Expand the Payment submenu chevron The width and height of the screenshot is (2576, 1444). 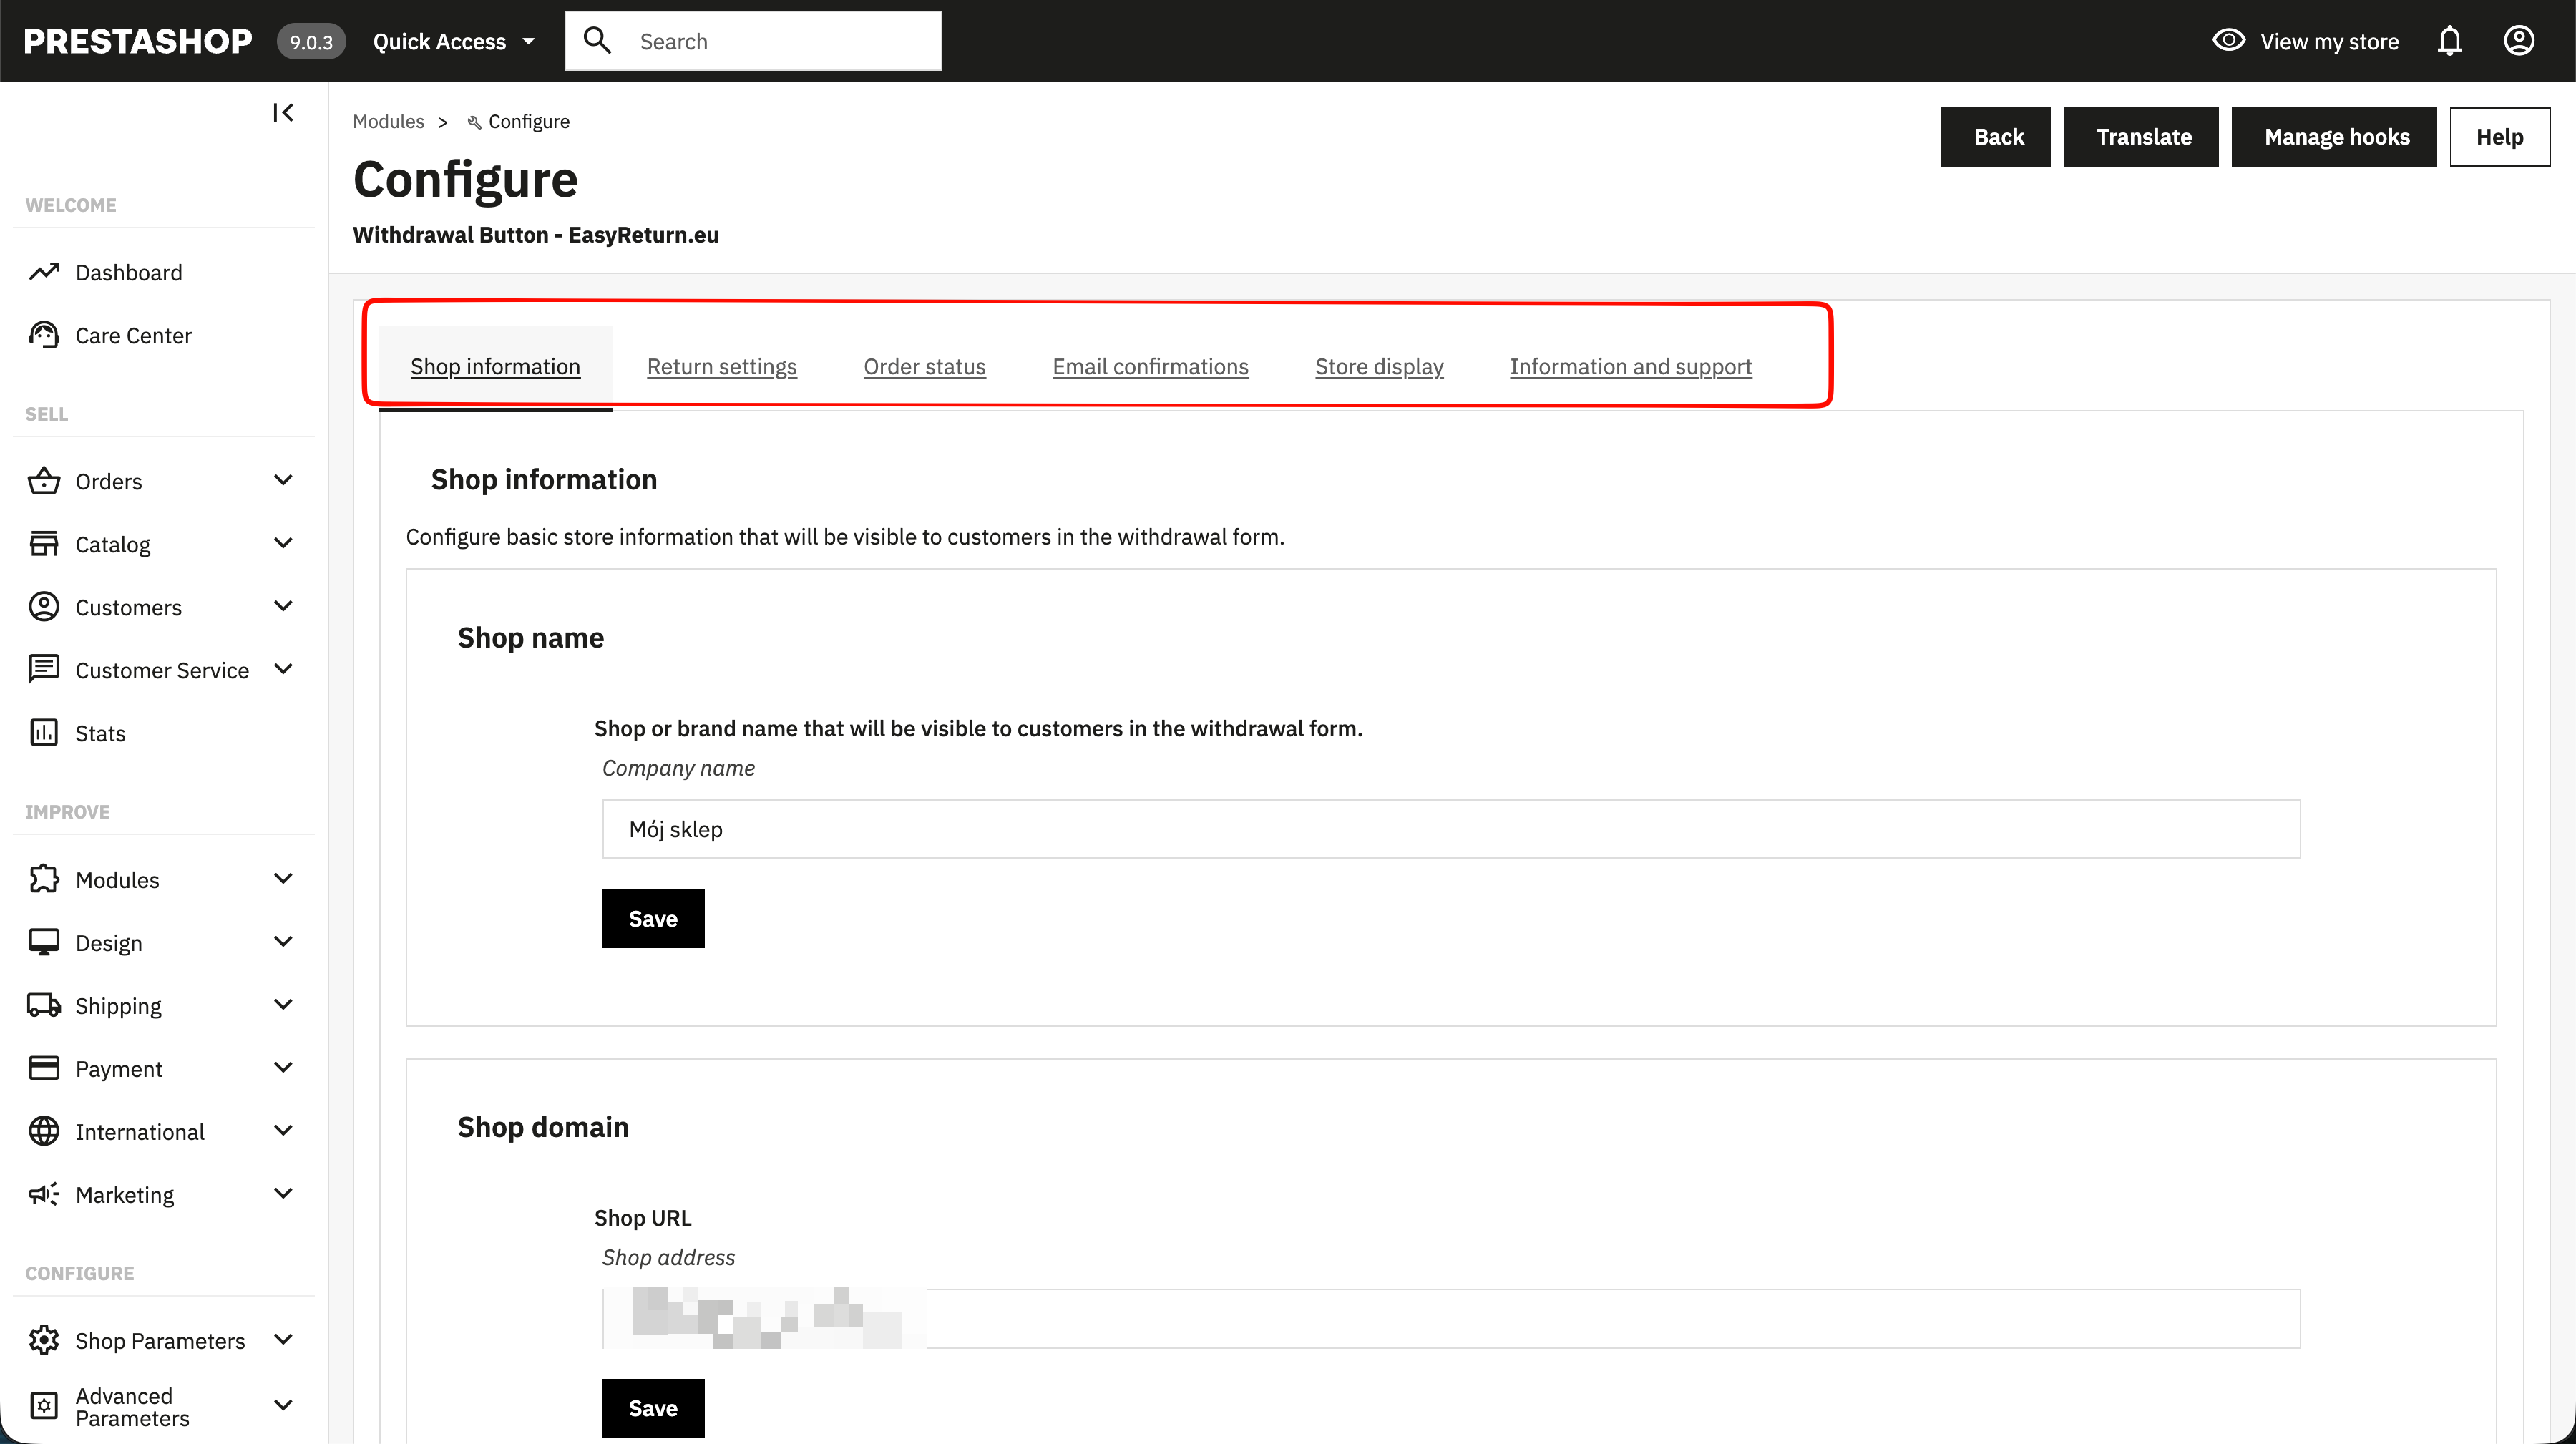[283, 1068]
